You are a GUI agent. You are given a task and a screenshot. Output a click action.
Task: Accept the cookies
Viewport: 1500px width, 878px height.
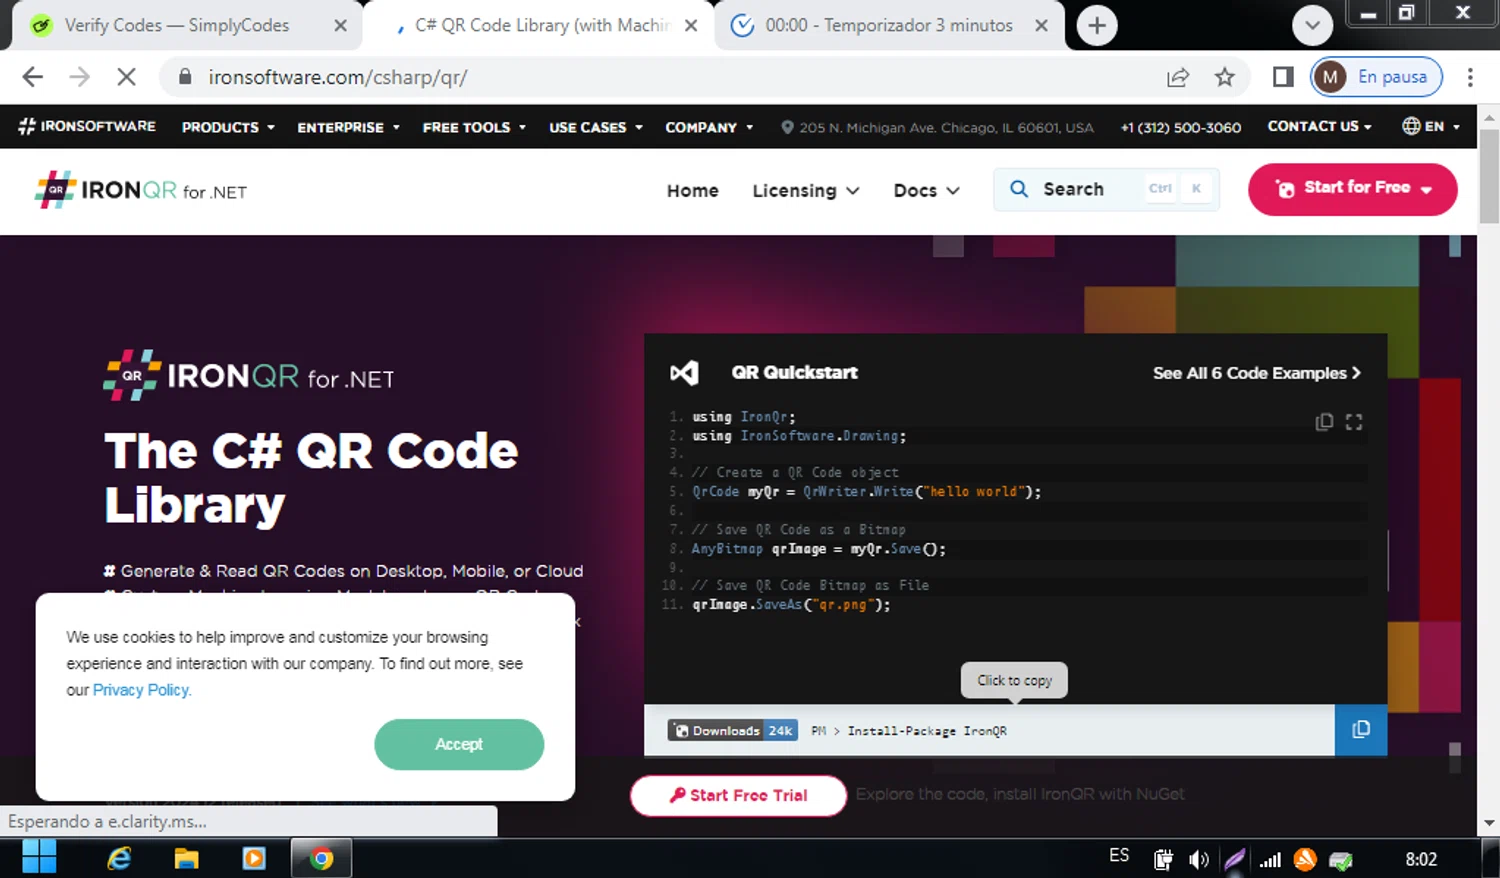pyautogui.click(x=459, y=744)
